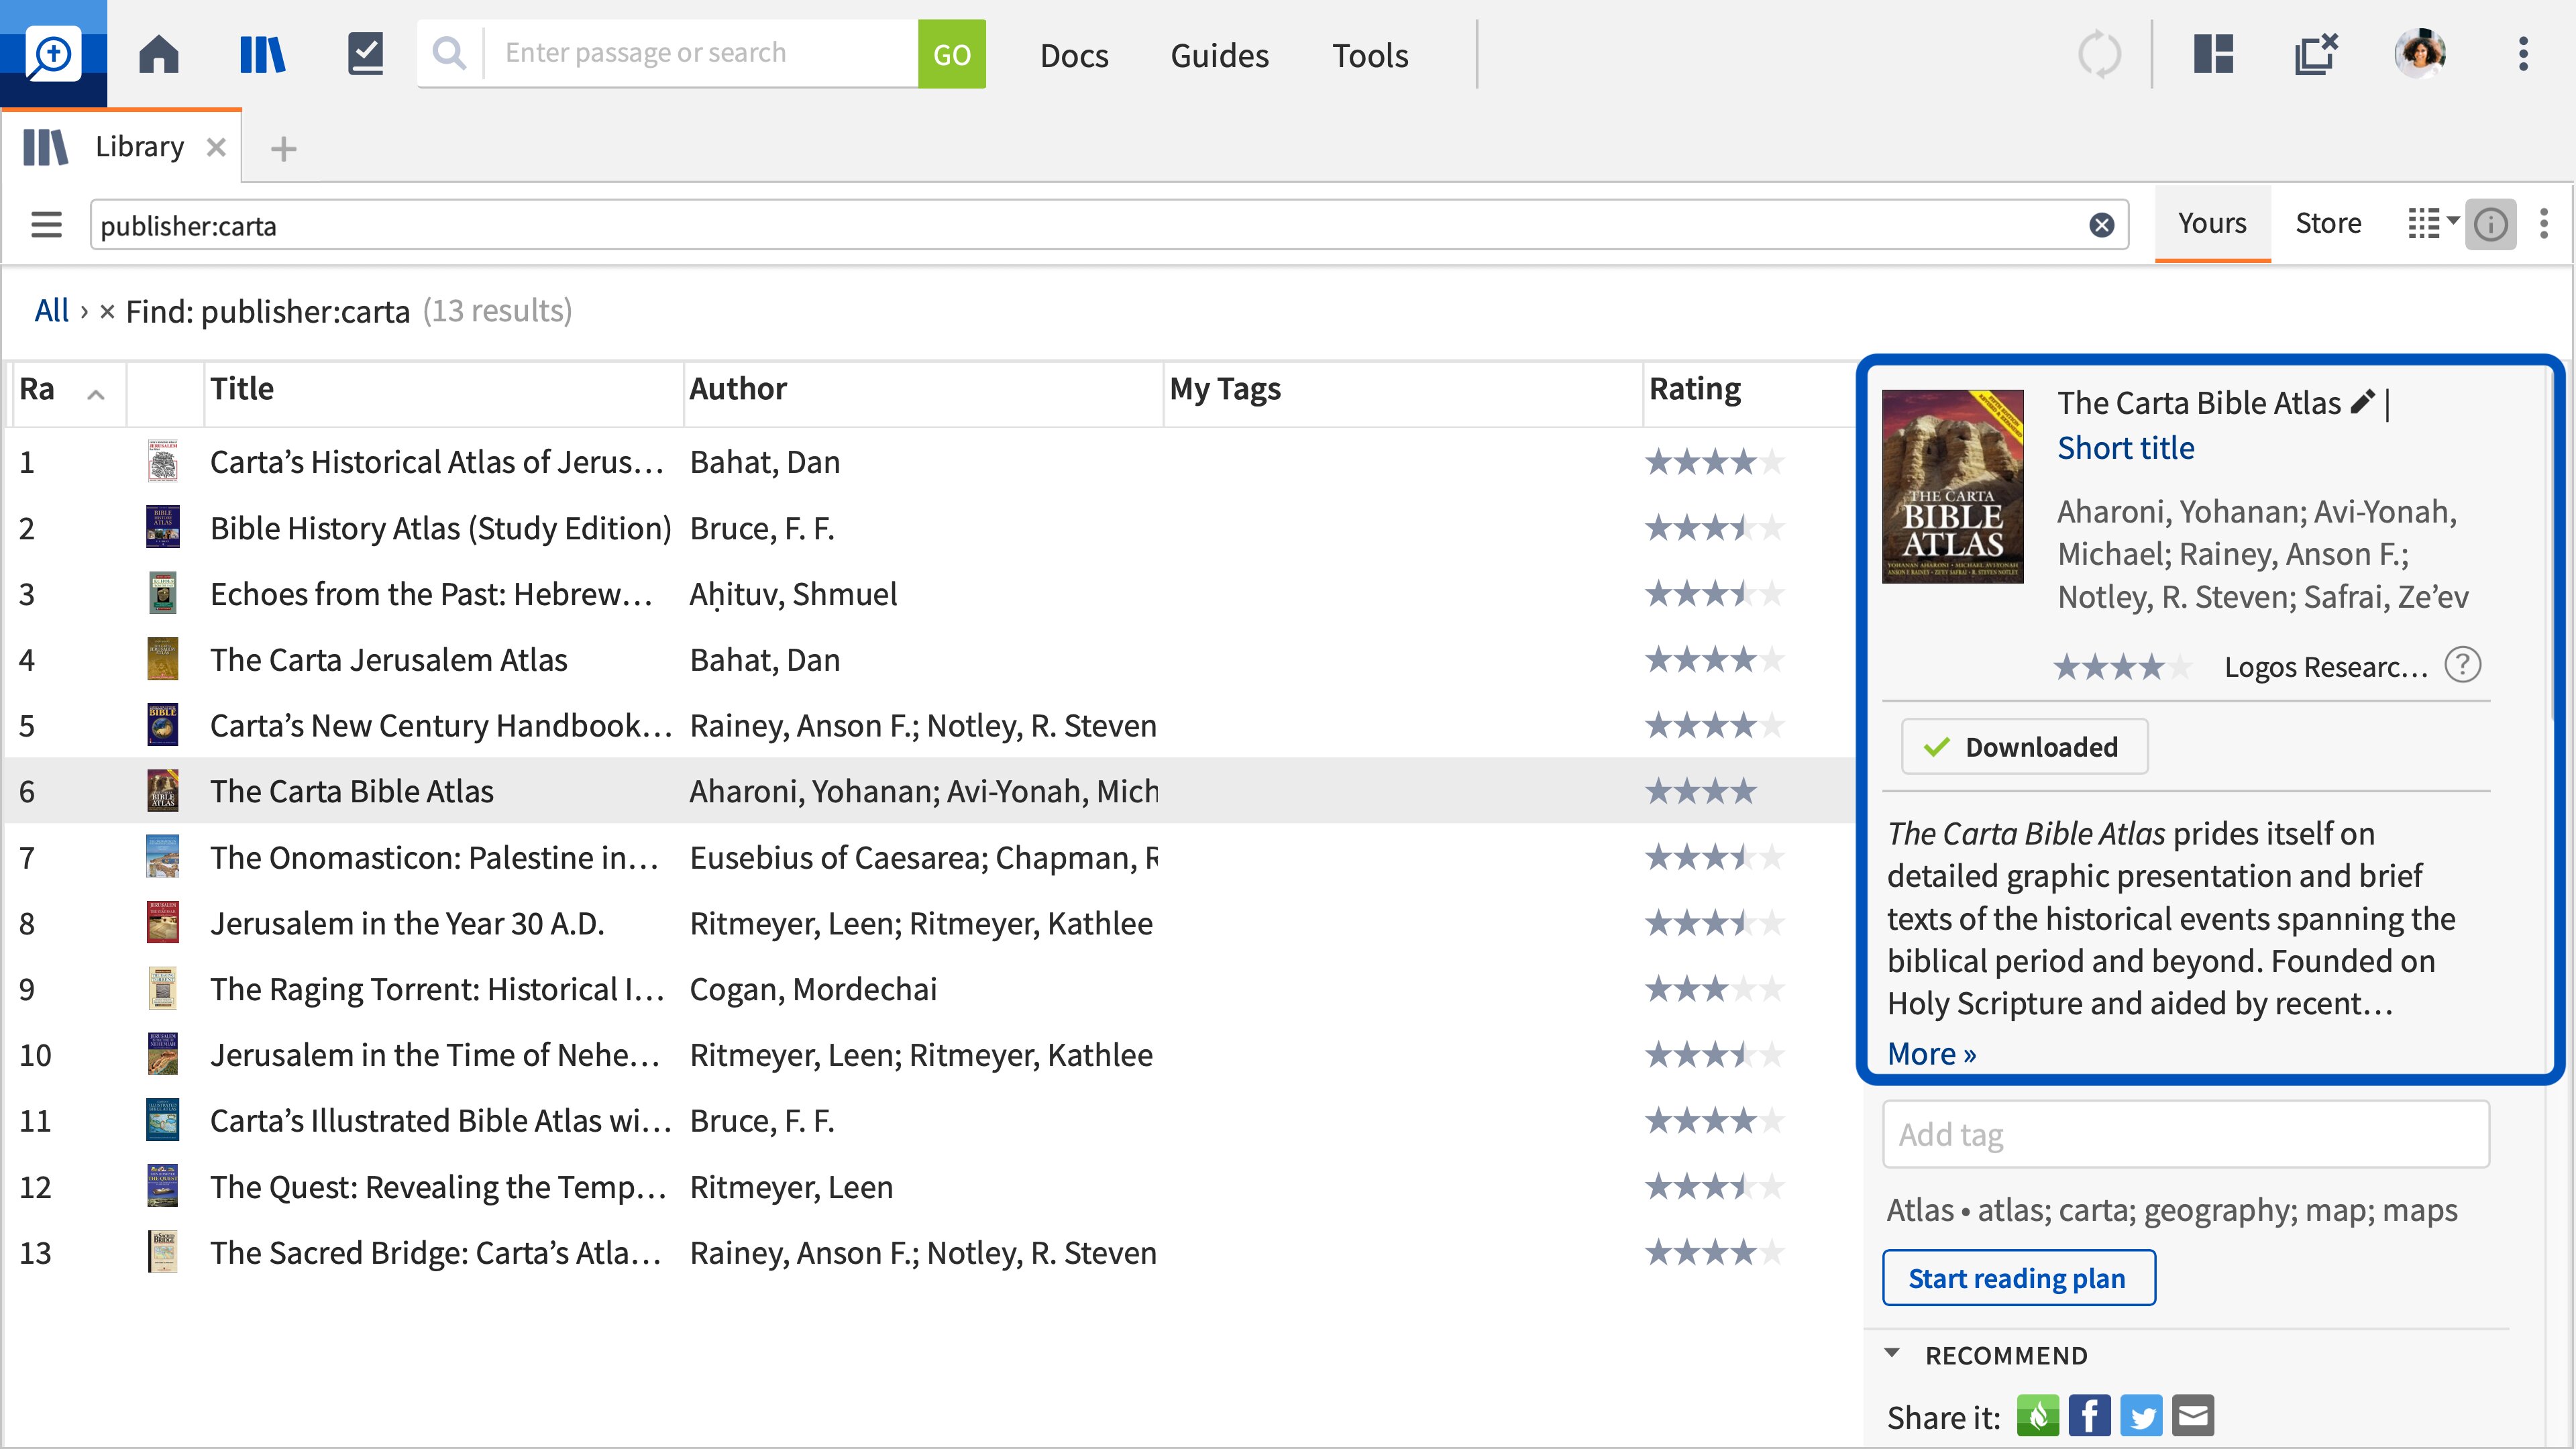Select Jerusalem in the Year 30 A.D.
The image size is (2576, 1449).
coord(930,923)
